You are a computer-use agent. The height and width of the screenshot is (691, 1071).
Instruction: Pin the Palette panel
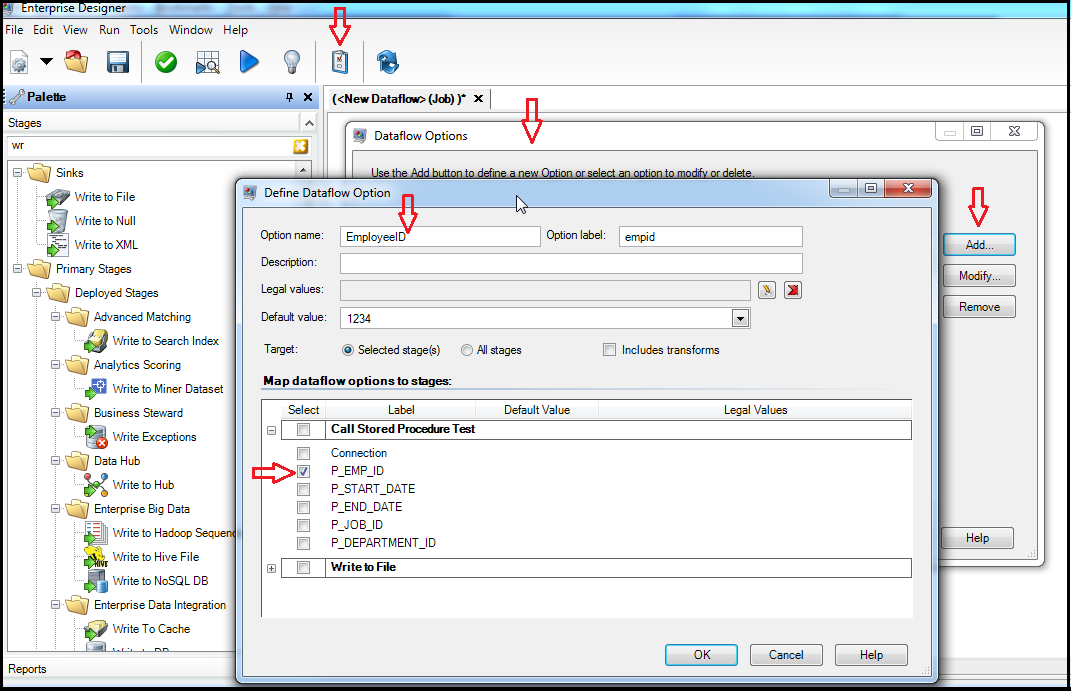[290, 97]
